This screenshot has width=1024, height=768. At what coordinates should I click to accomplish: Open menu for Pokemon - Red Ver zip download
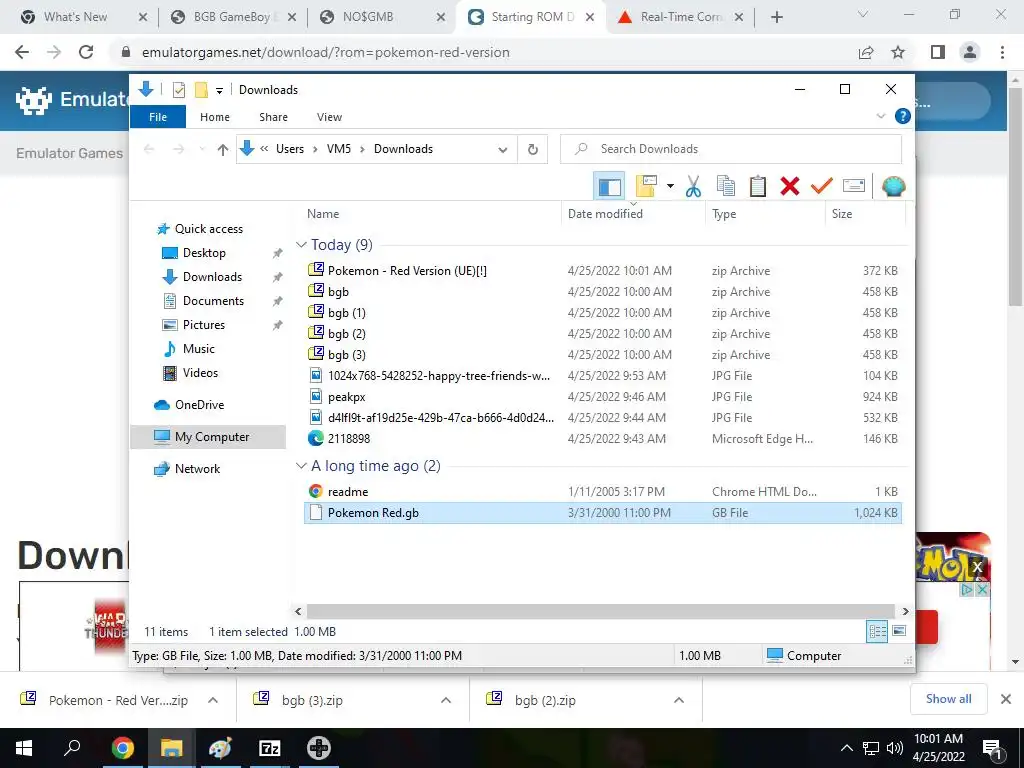click(213, 700)
